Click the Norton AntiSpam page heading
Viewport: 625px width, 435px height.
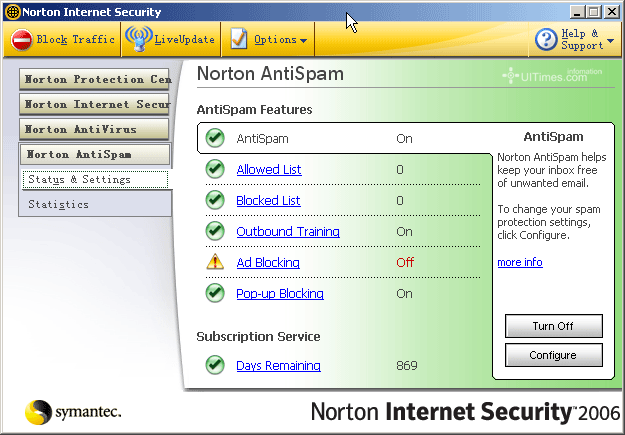coord(270,74)
